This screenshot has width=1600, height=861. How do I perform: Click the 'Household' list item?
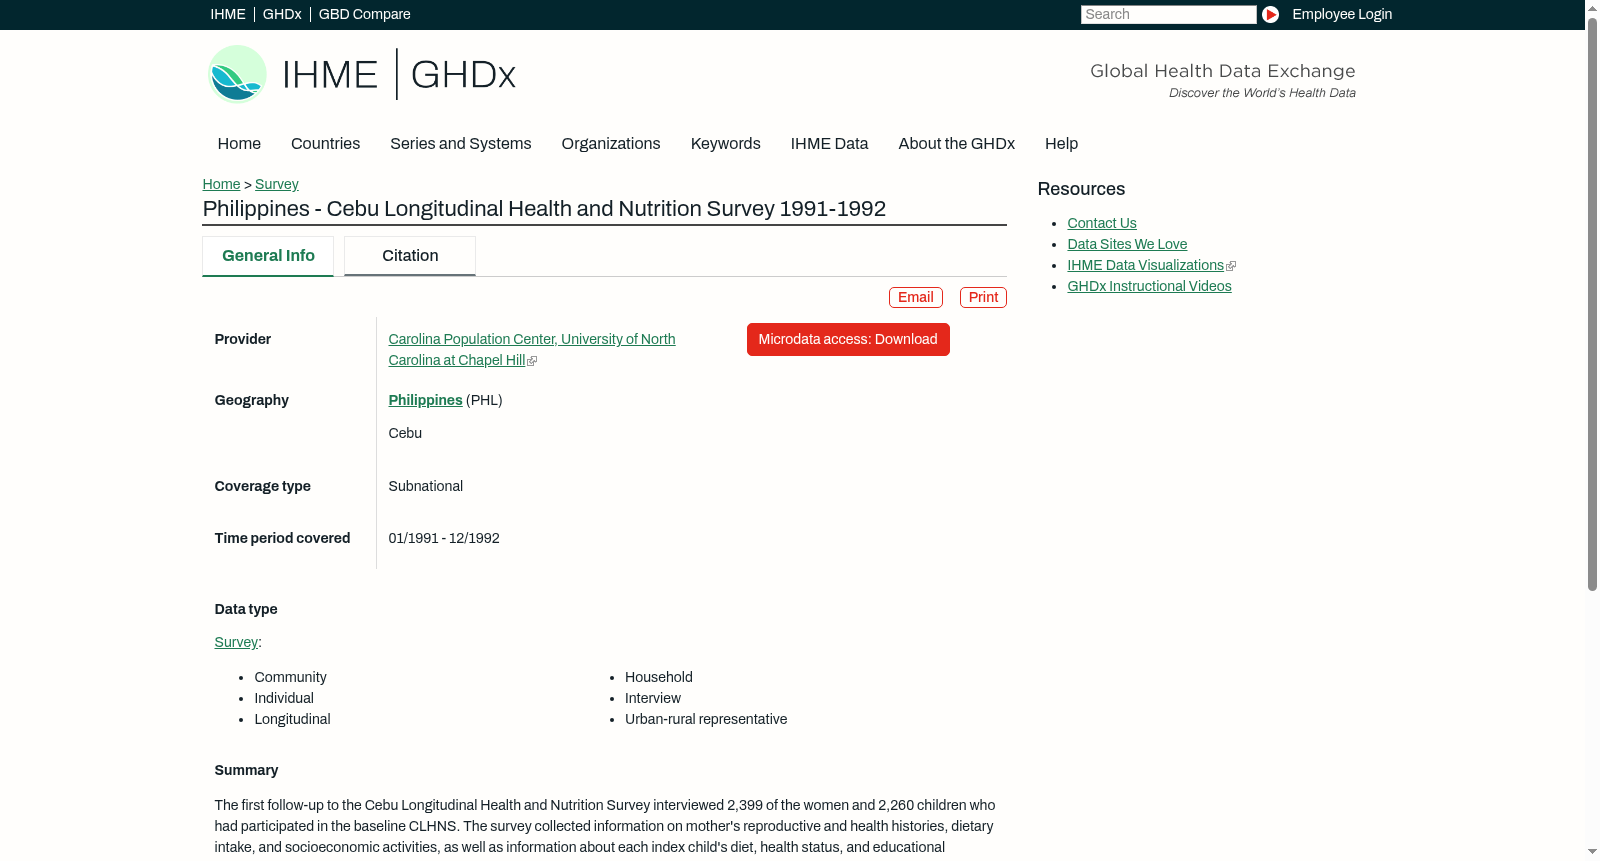point(659,678)
